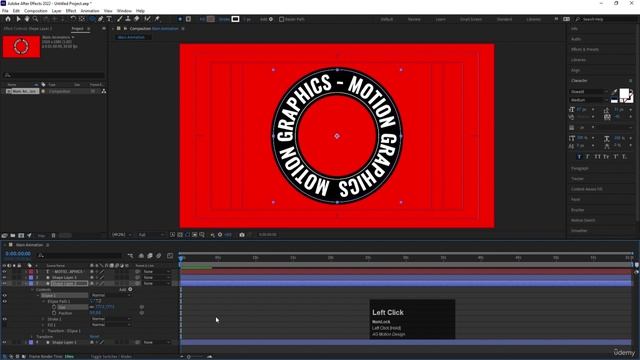Select the Selection arrow tool
This screenshot has height=360, width=640.
coord(18,19)
